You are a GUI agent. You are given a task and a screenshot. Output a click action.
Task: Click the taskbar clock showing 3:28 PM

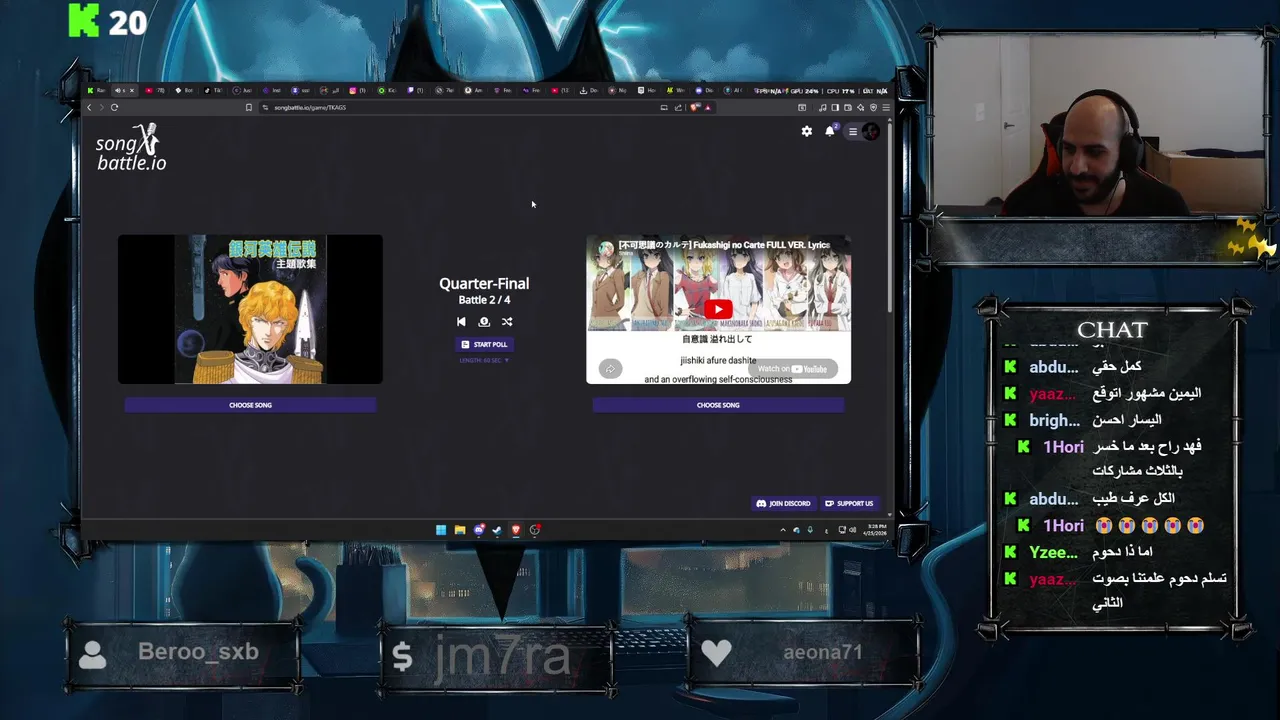(877, 530)
